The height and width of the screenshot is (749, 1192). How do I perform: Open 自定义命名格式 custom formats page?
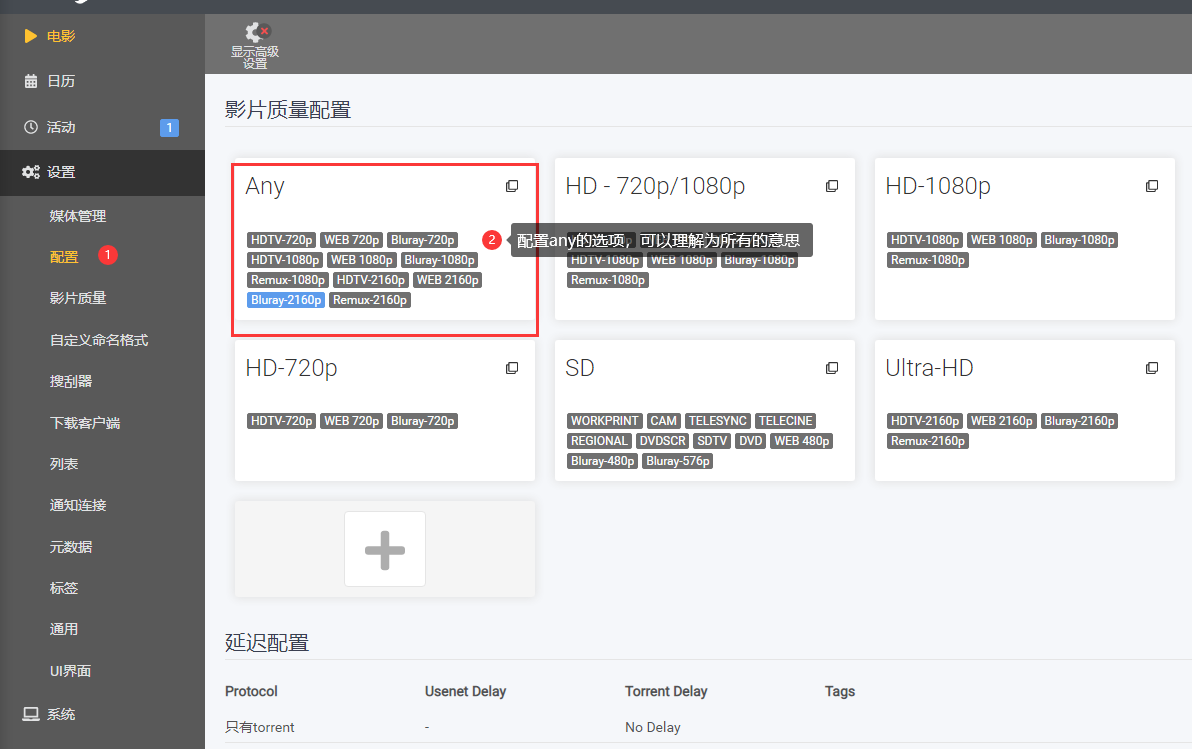(x=99, y=340)
